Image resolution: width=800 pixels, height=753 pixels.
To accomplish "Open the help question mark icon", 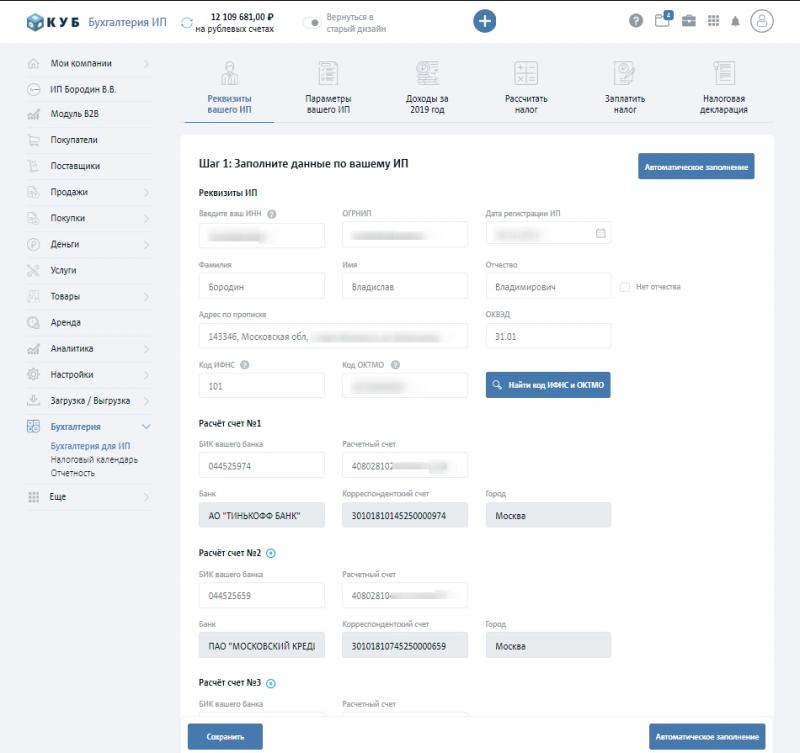I will [636, 21].
